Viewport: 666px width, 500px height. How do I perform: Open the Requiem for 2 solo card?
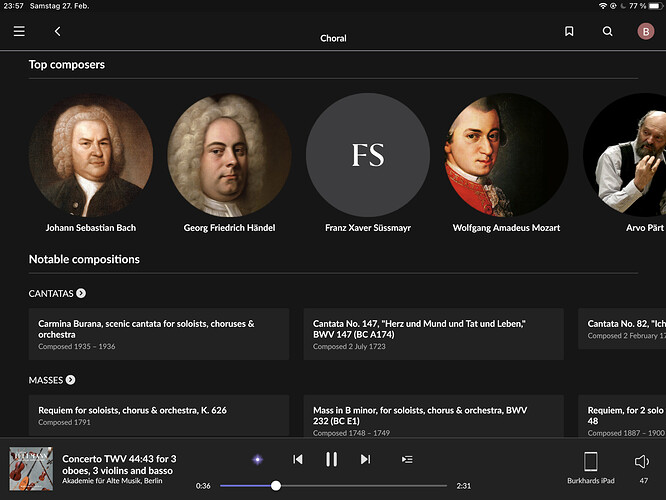(622, 415)
